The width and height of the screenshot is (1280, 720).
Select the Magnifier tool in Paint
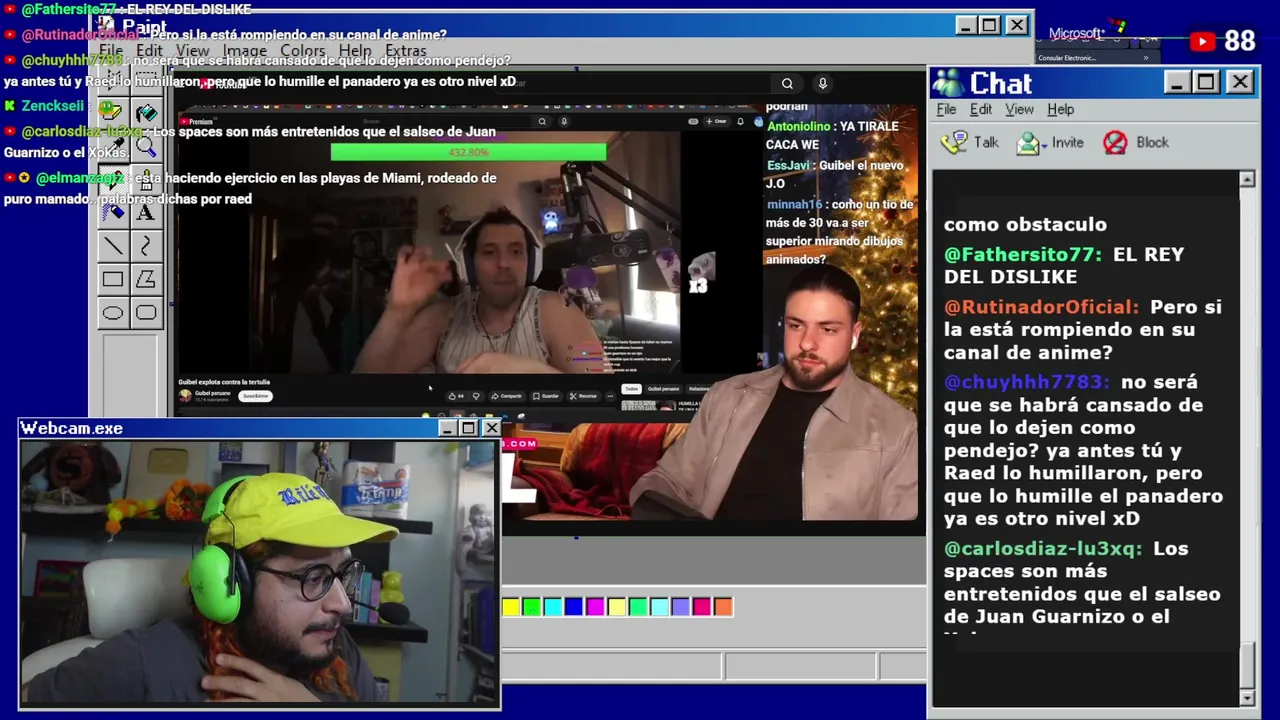pos(146,147)
